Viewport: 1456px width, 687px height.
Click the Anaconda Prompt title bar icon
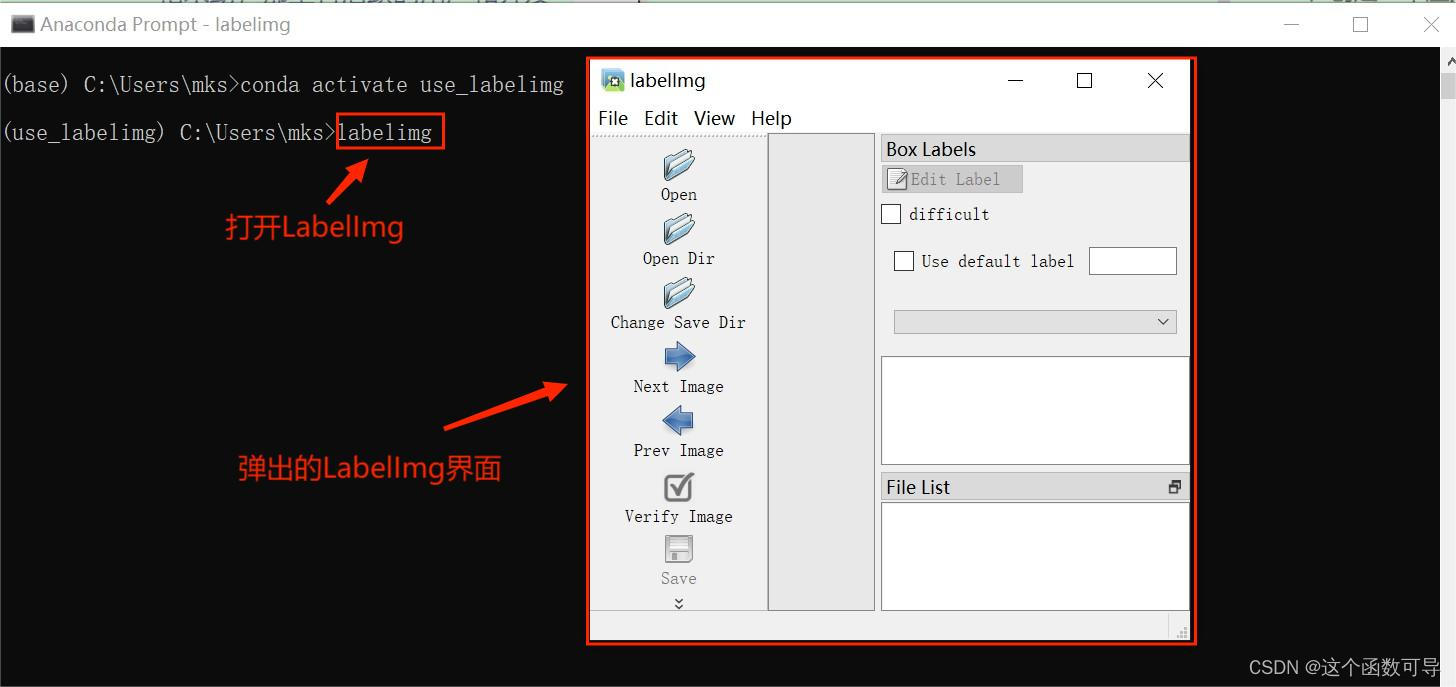tap(22, 24)
